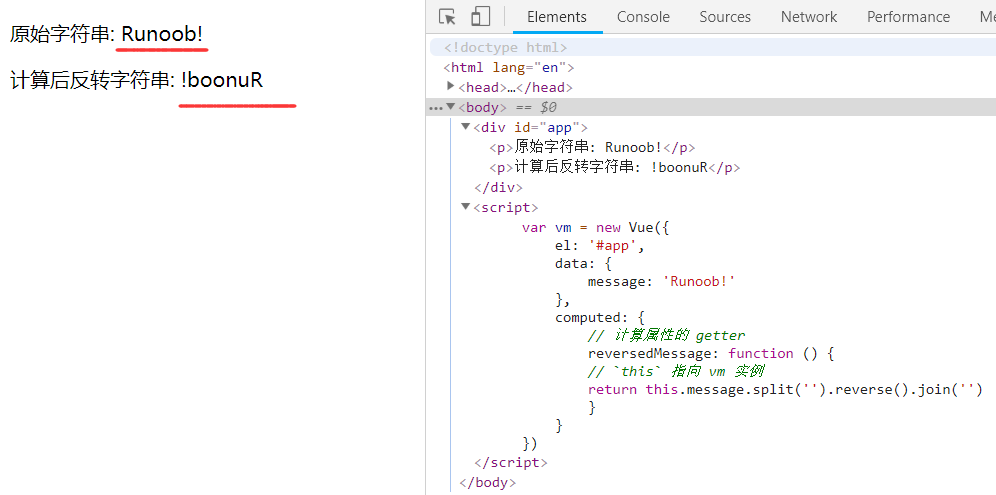Screen dimensions: 996x495
Task: Select the doctype html node
Action: coord(506,48)
